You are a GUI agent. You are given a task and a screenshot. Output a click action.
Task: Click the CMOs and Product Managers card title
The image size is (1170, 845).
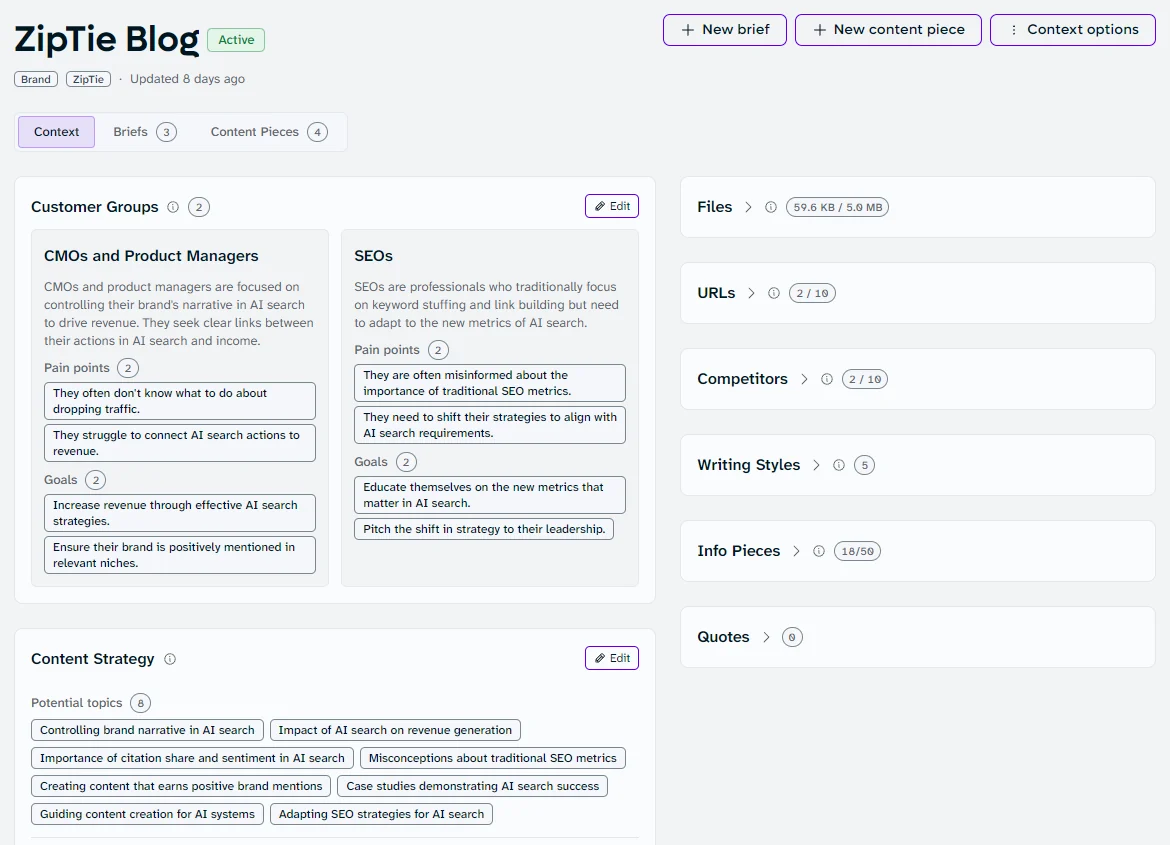151,255
